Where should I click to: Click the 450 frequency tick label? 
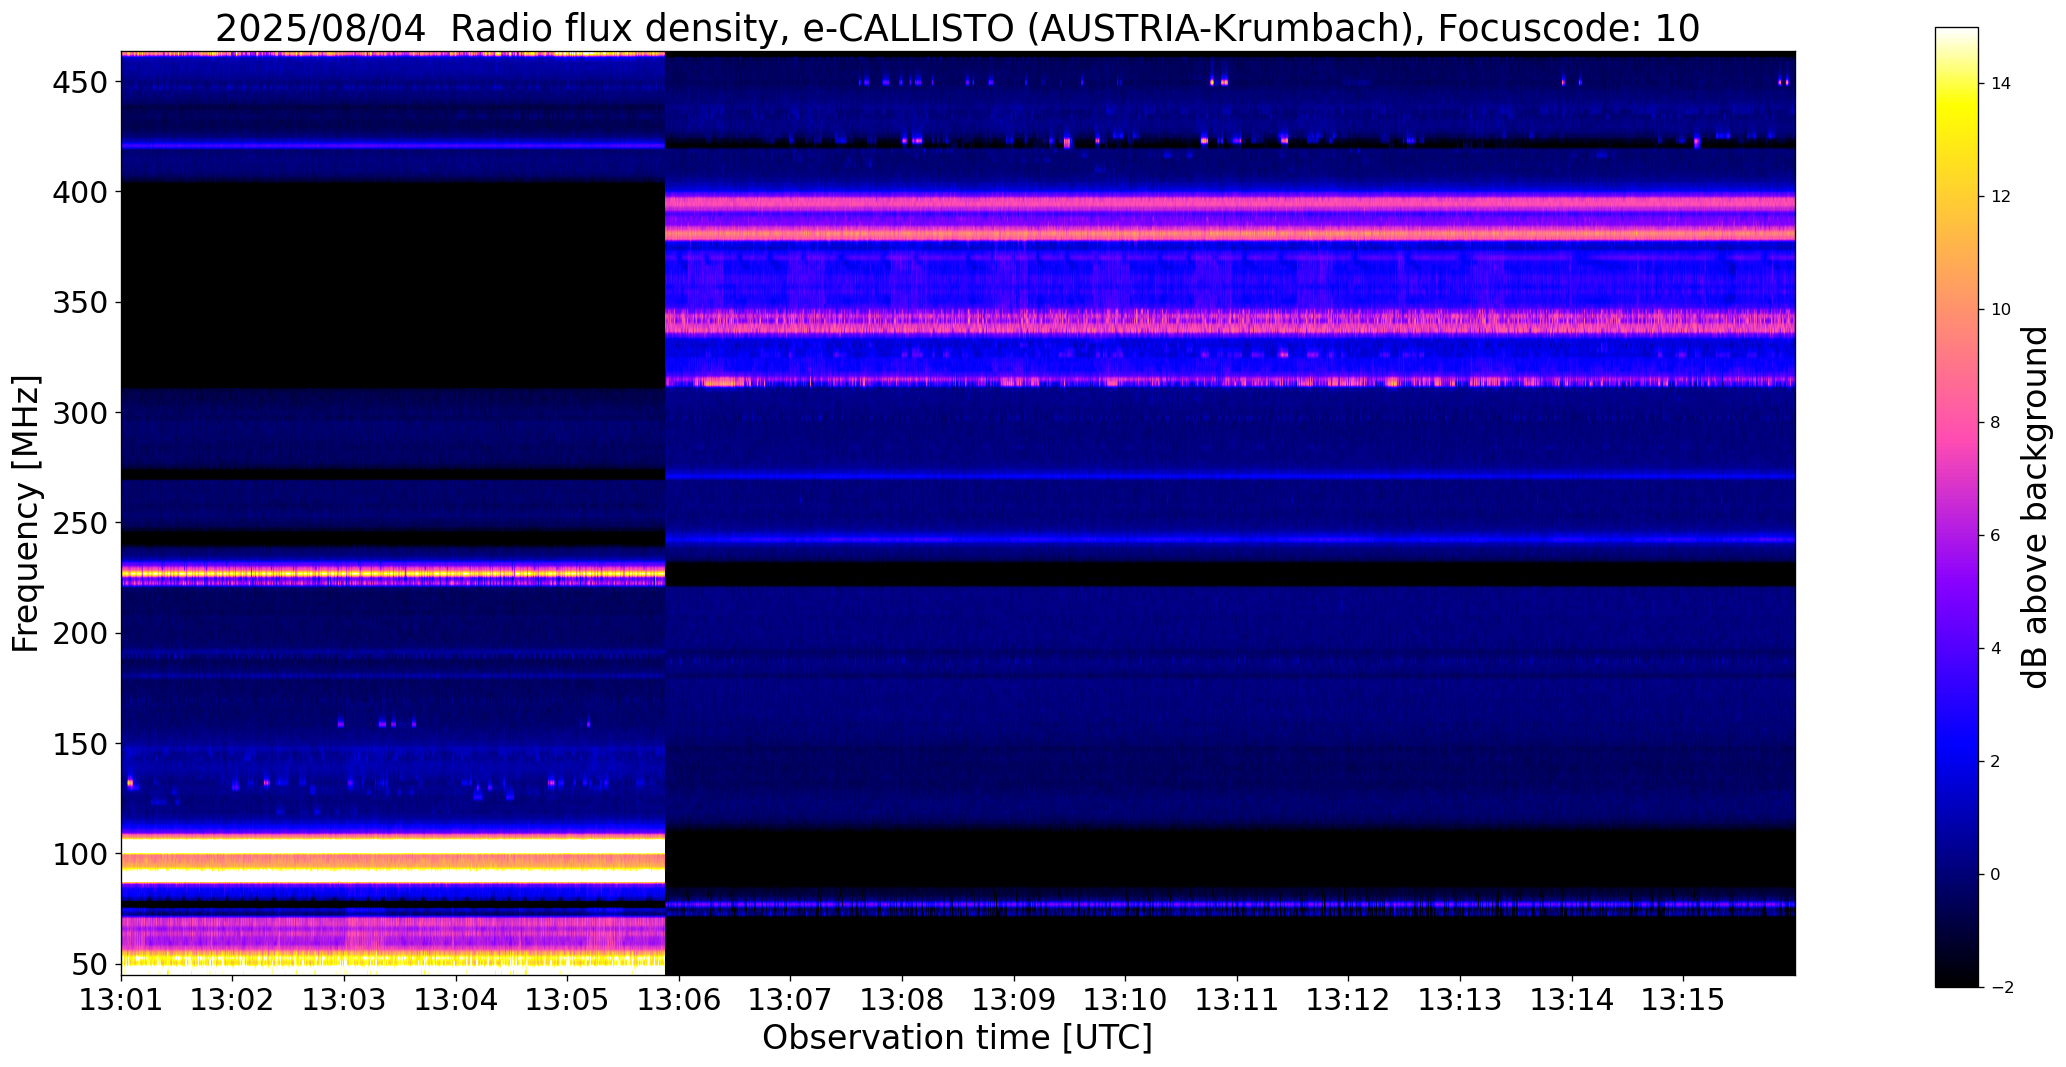click(78, 82)
